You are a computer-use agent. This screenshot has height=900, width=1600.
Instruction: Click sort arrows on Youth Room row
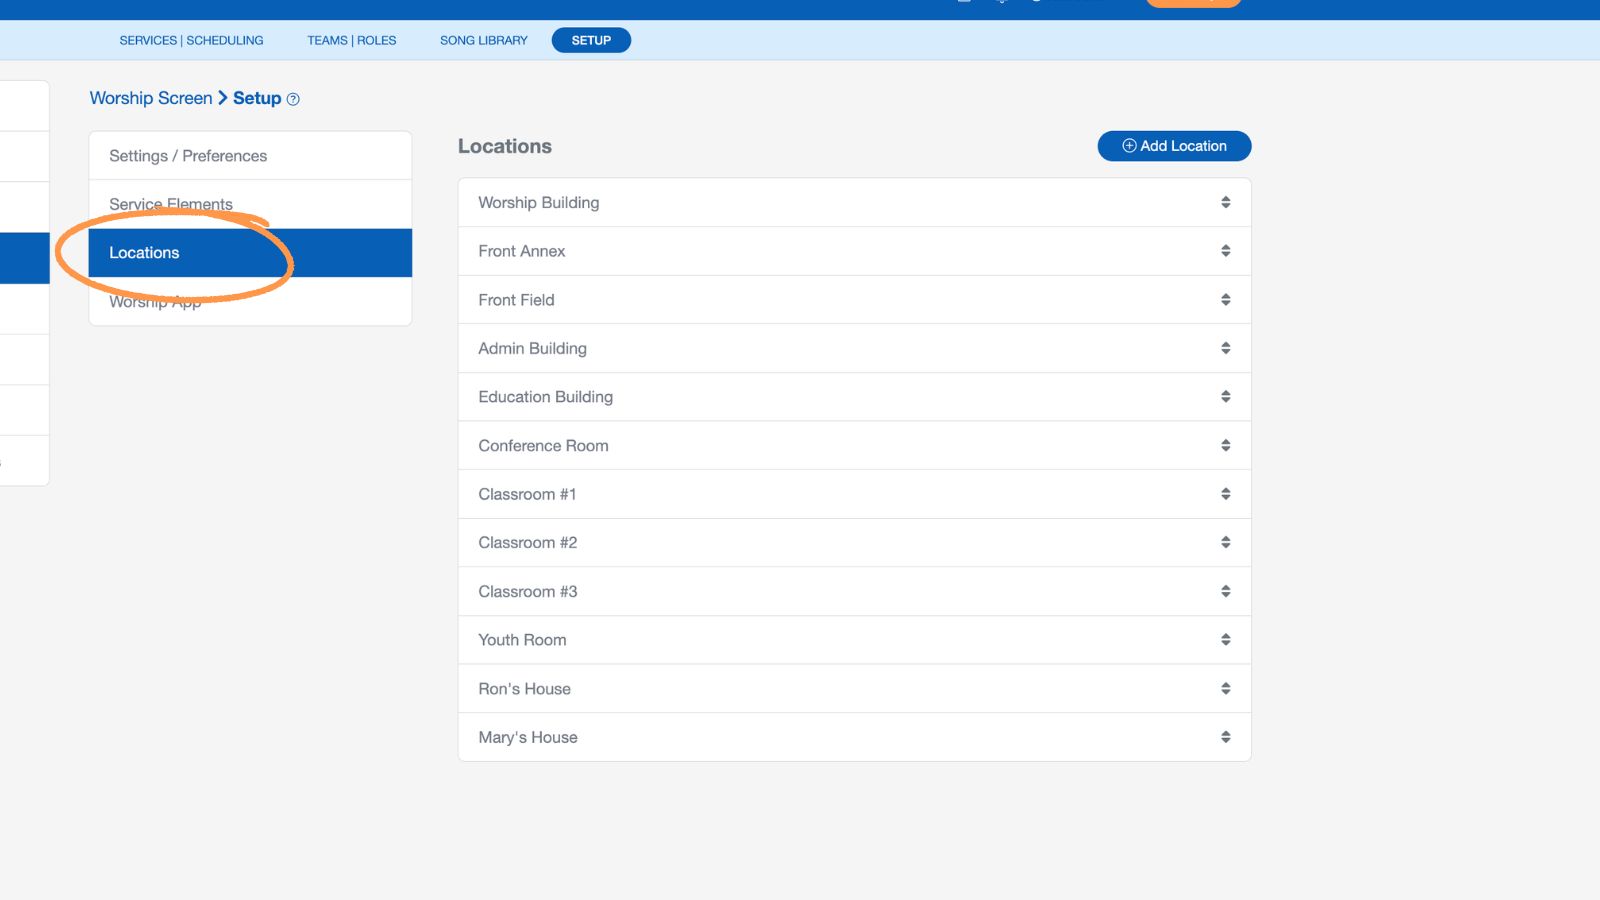[x=1225, y=640]
